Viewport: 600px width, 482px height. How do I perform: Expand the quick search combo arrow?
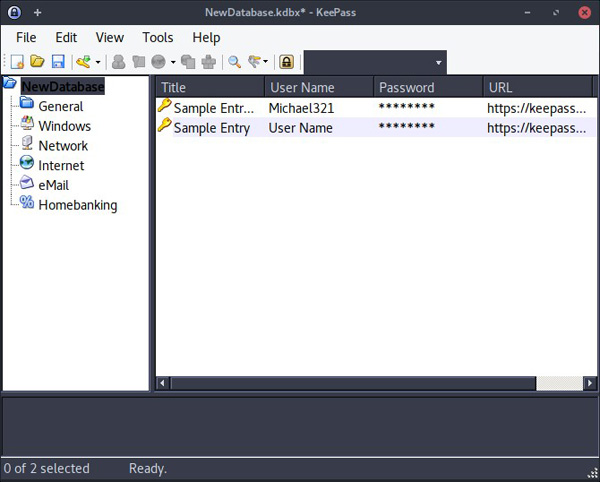click(439, 62)
